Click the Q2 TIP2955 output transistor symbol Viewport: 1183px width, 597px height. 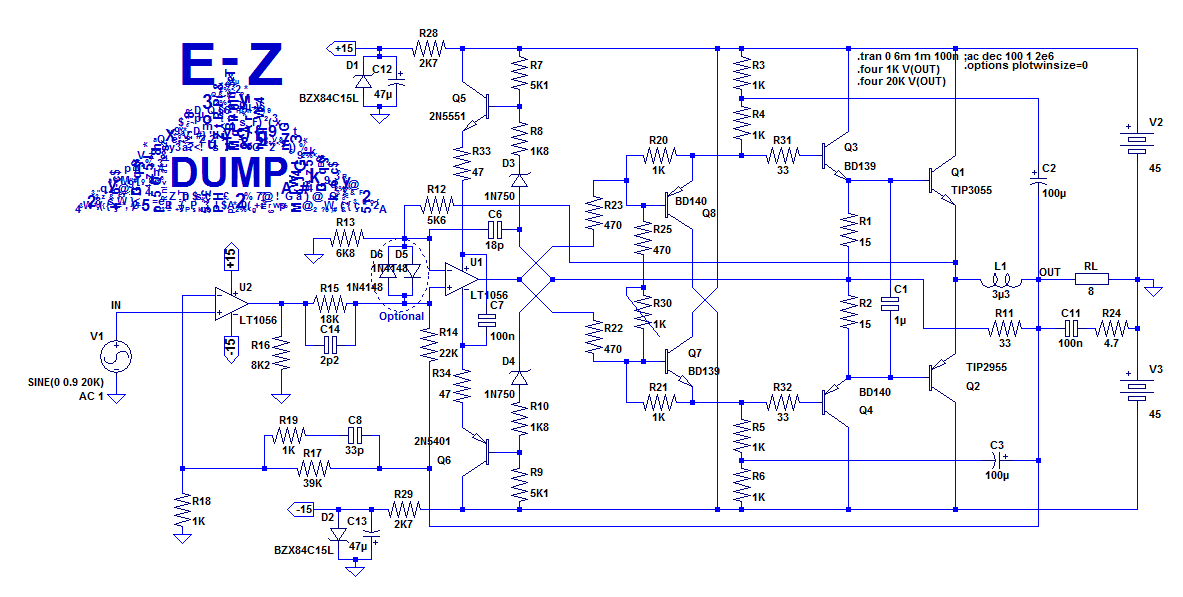(942, 376)
